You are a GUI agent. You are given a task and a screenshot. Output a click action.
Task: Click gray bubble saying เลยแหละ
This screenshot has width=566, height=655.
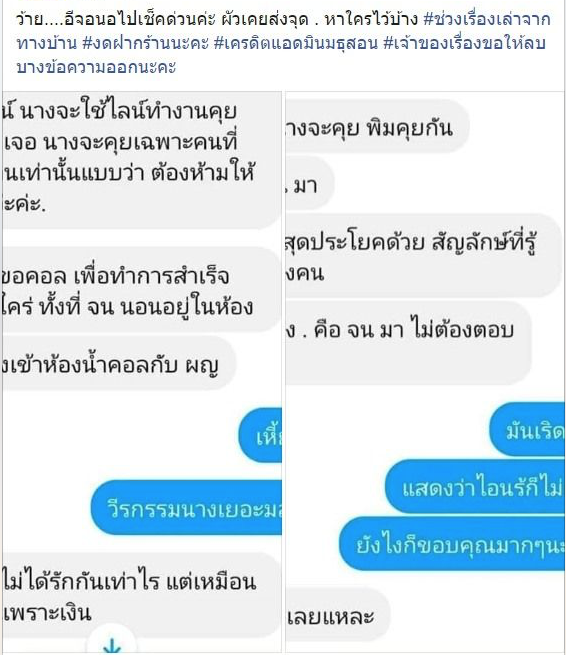coord(338,615)
